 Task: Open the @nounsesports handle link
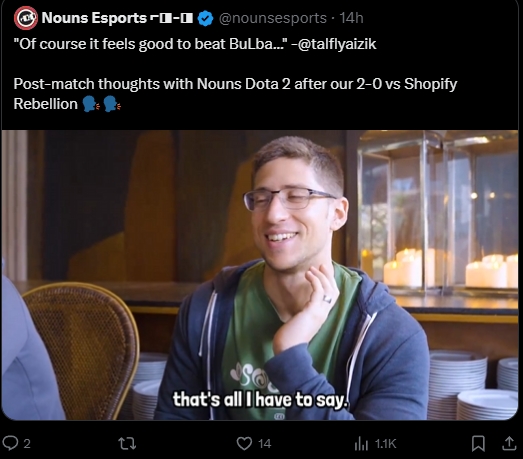[x=273, y=18]
